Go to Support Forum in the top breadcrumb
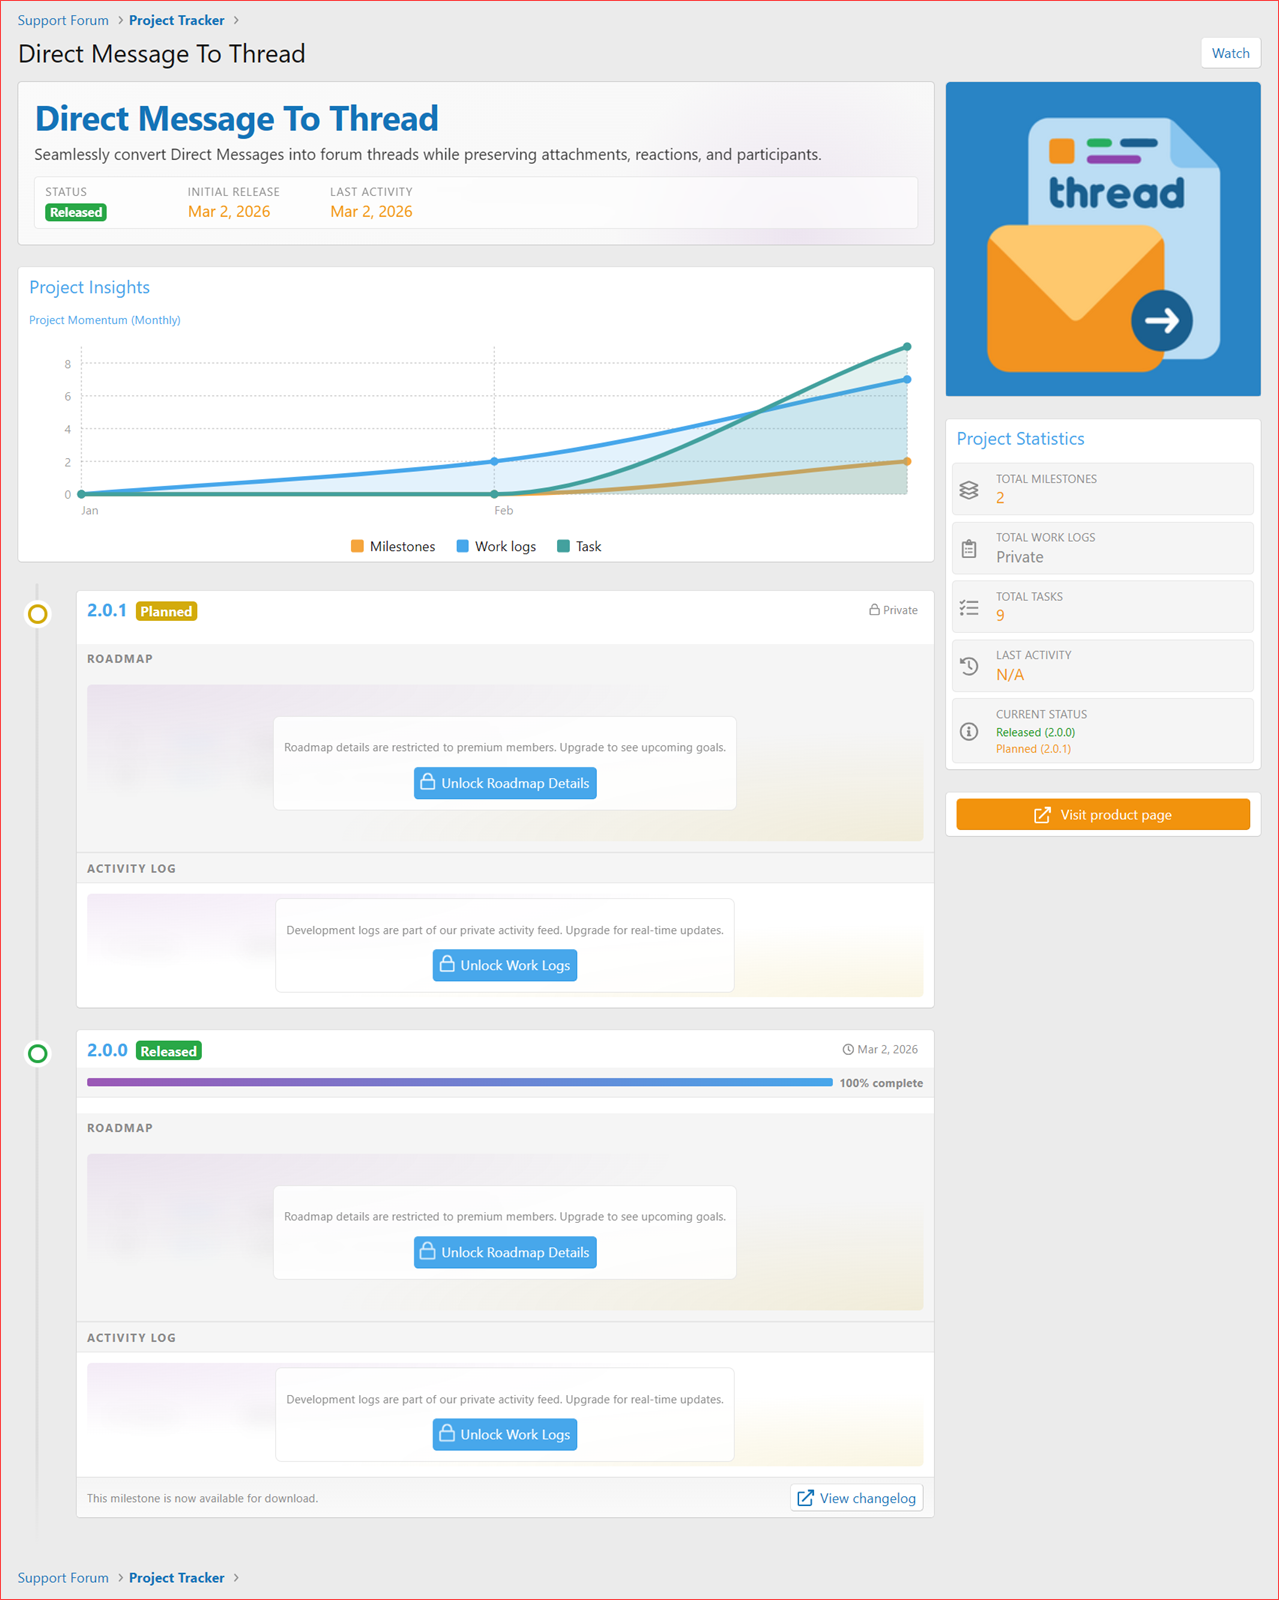Screen dimensions: 1279x1600 click(63, 20)
